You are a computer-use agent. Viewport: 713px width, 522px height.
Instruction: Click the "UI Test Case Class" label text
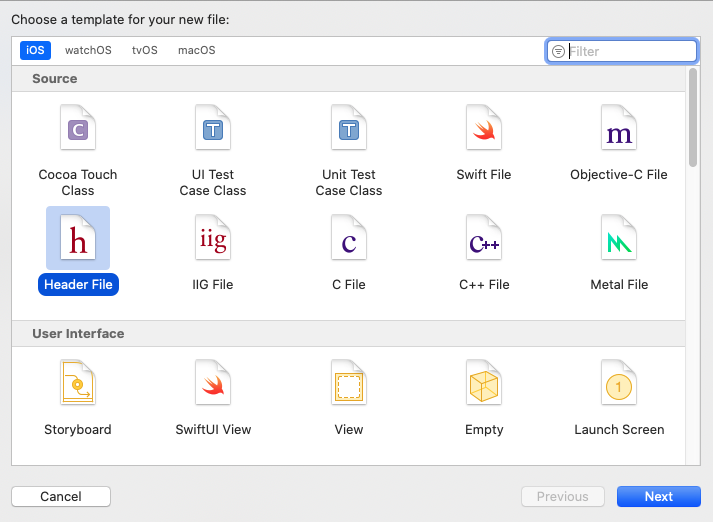213,182
